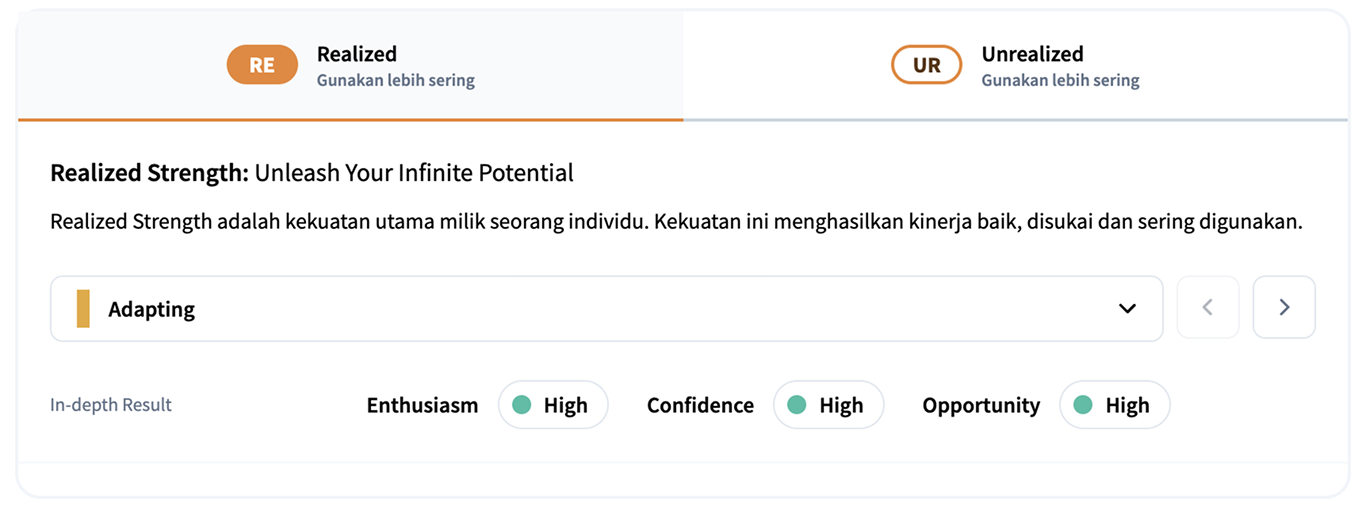Click the orange RE badge icon

pyautogui.click(x=262, y=65)
